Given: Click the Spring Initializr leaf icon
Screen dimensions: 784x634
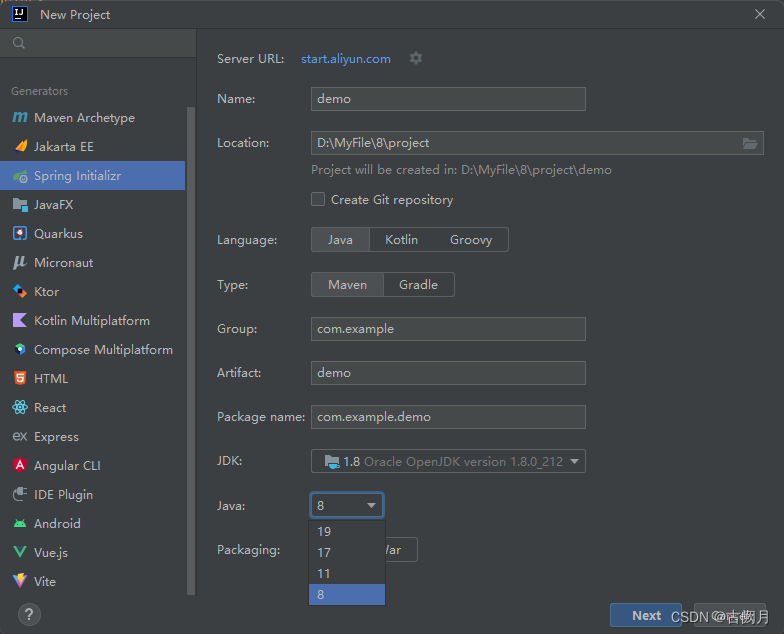Looking at the screenshot, I should click(x=20, y=176).
